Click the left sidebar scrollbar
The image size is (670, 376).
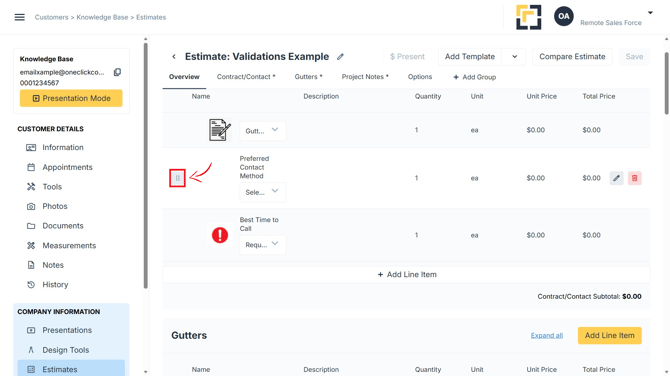[146, 166]
